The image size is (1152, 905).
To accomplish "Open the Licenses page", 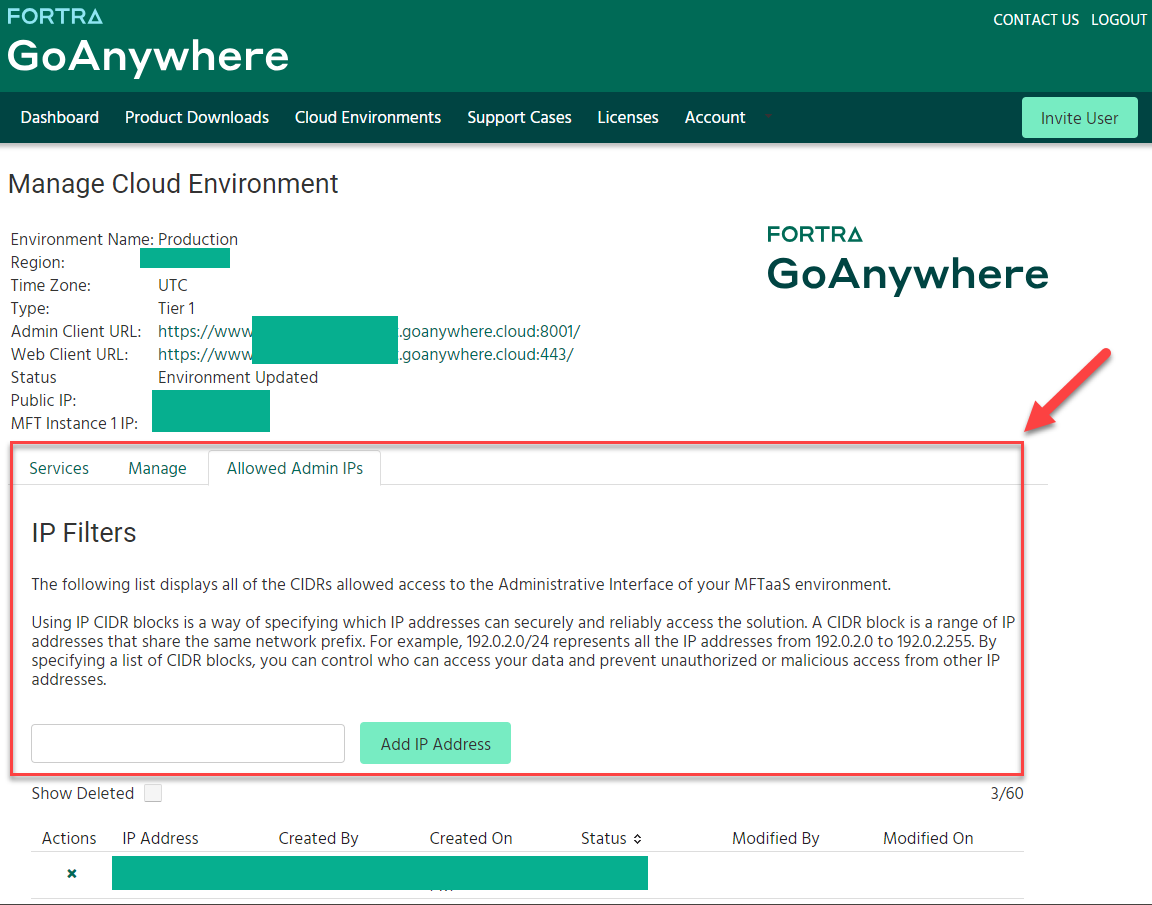I will pyautogui.click(x=628, y=117).
